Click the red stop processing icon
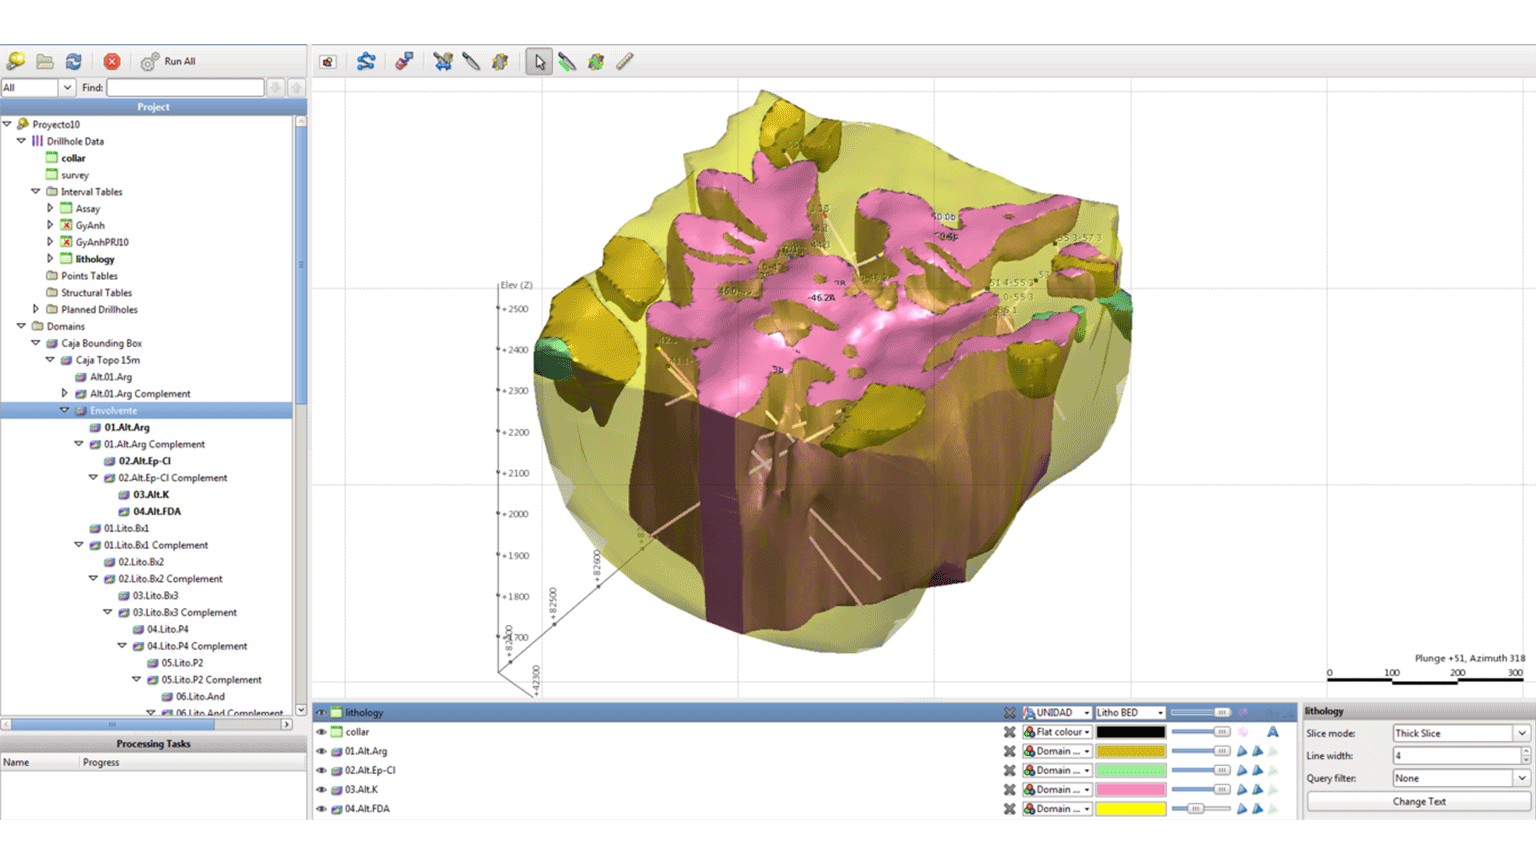 112,62
